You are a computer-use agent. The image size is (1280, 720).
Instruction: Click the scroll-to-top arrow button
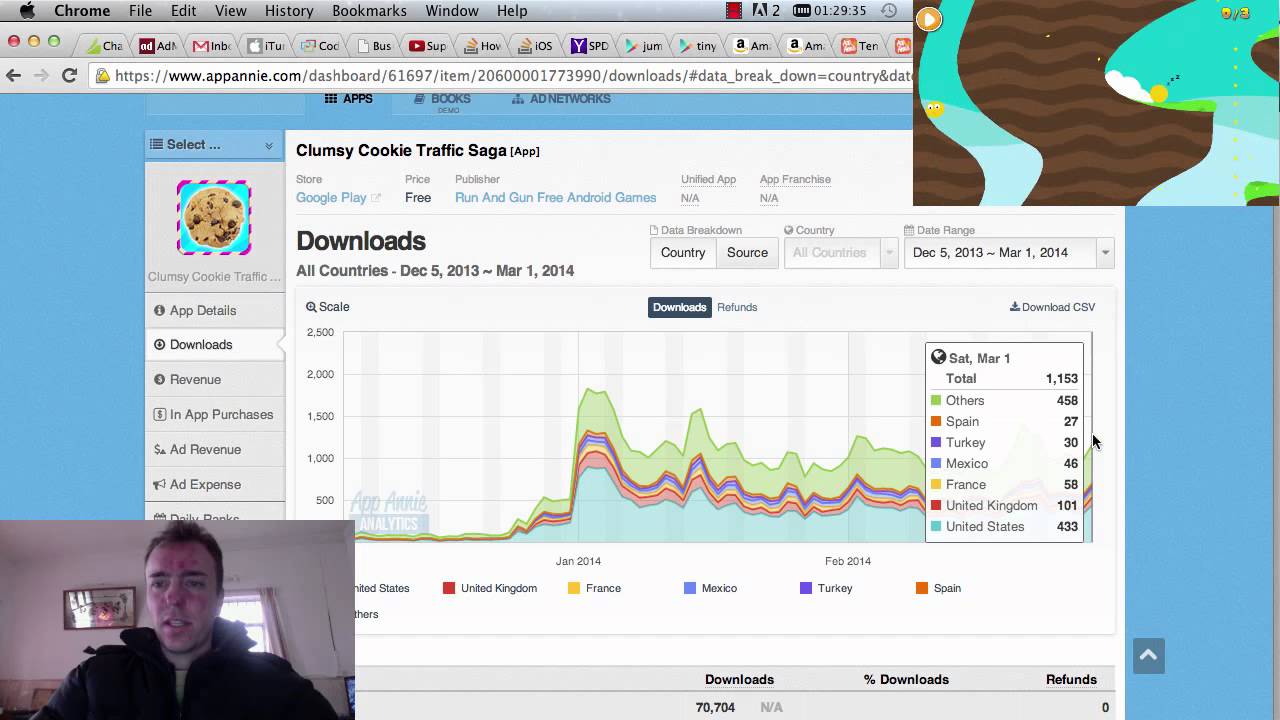pos(1149,656)
